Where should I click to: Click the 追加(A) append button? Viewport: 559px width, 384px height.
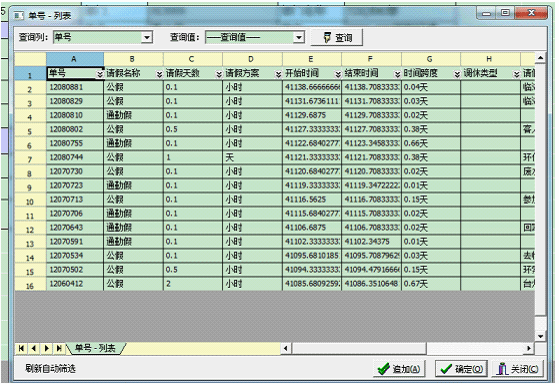click(x=399, y=369)
